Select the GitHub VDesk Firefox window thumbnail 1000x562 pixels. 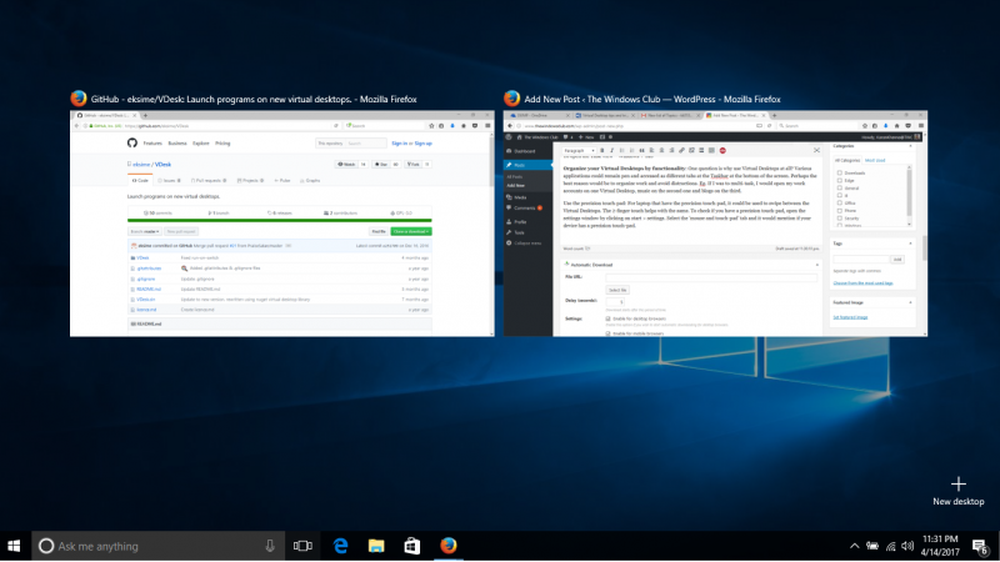[282, 223]
